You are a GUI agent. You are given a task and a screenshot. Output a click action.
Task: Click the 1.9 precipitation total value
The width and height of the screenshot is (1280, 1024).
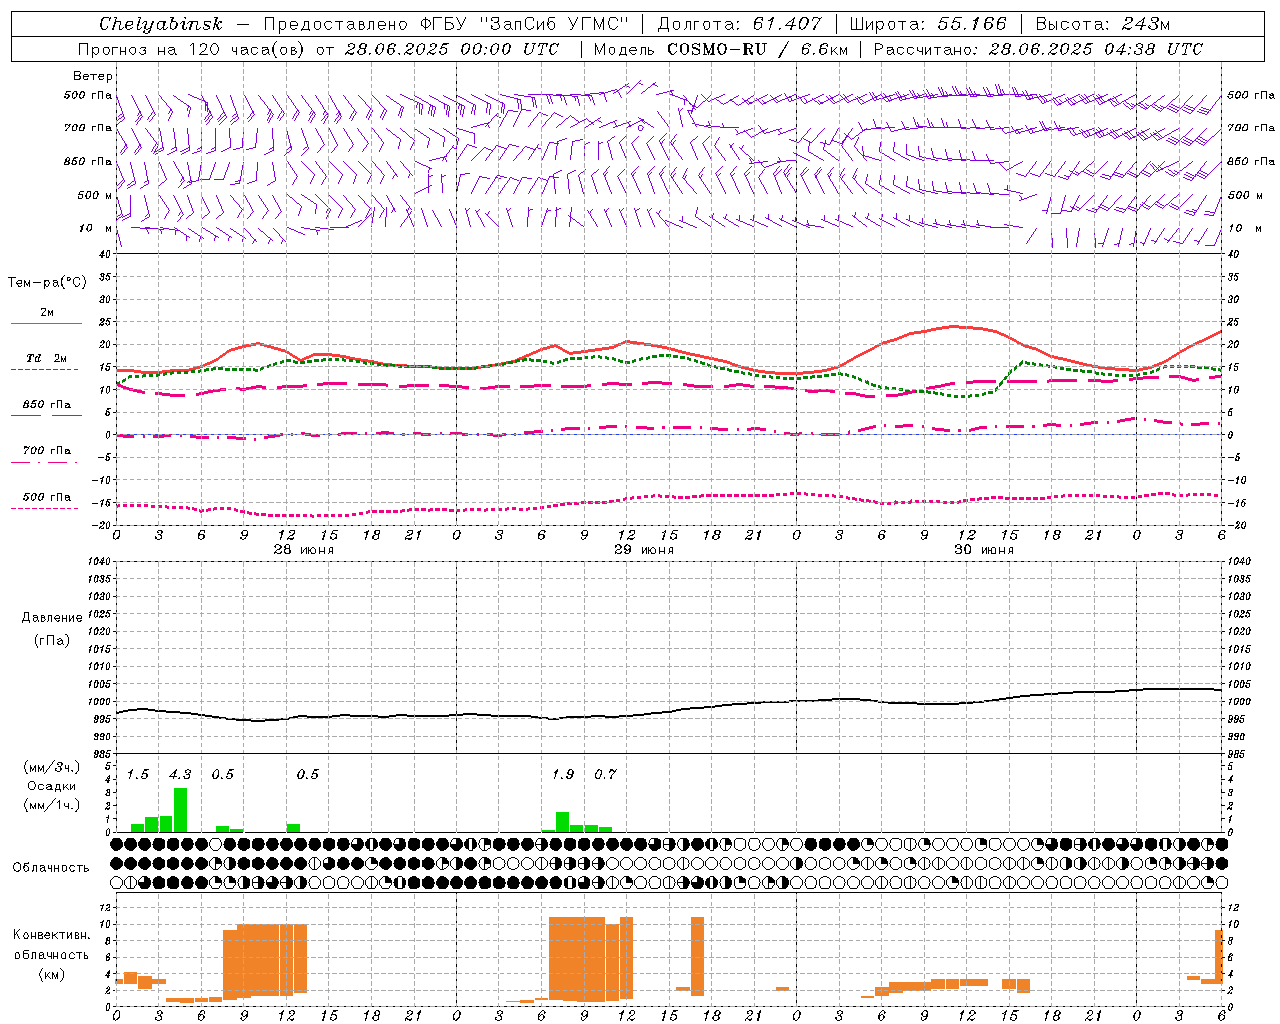pos(563,774)
